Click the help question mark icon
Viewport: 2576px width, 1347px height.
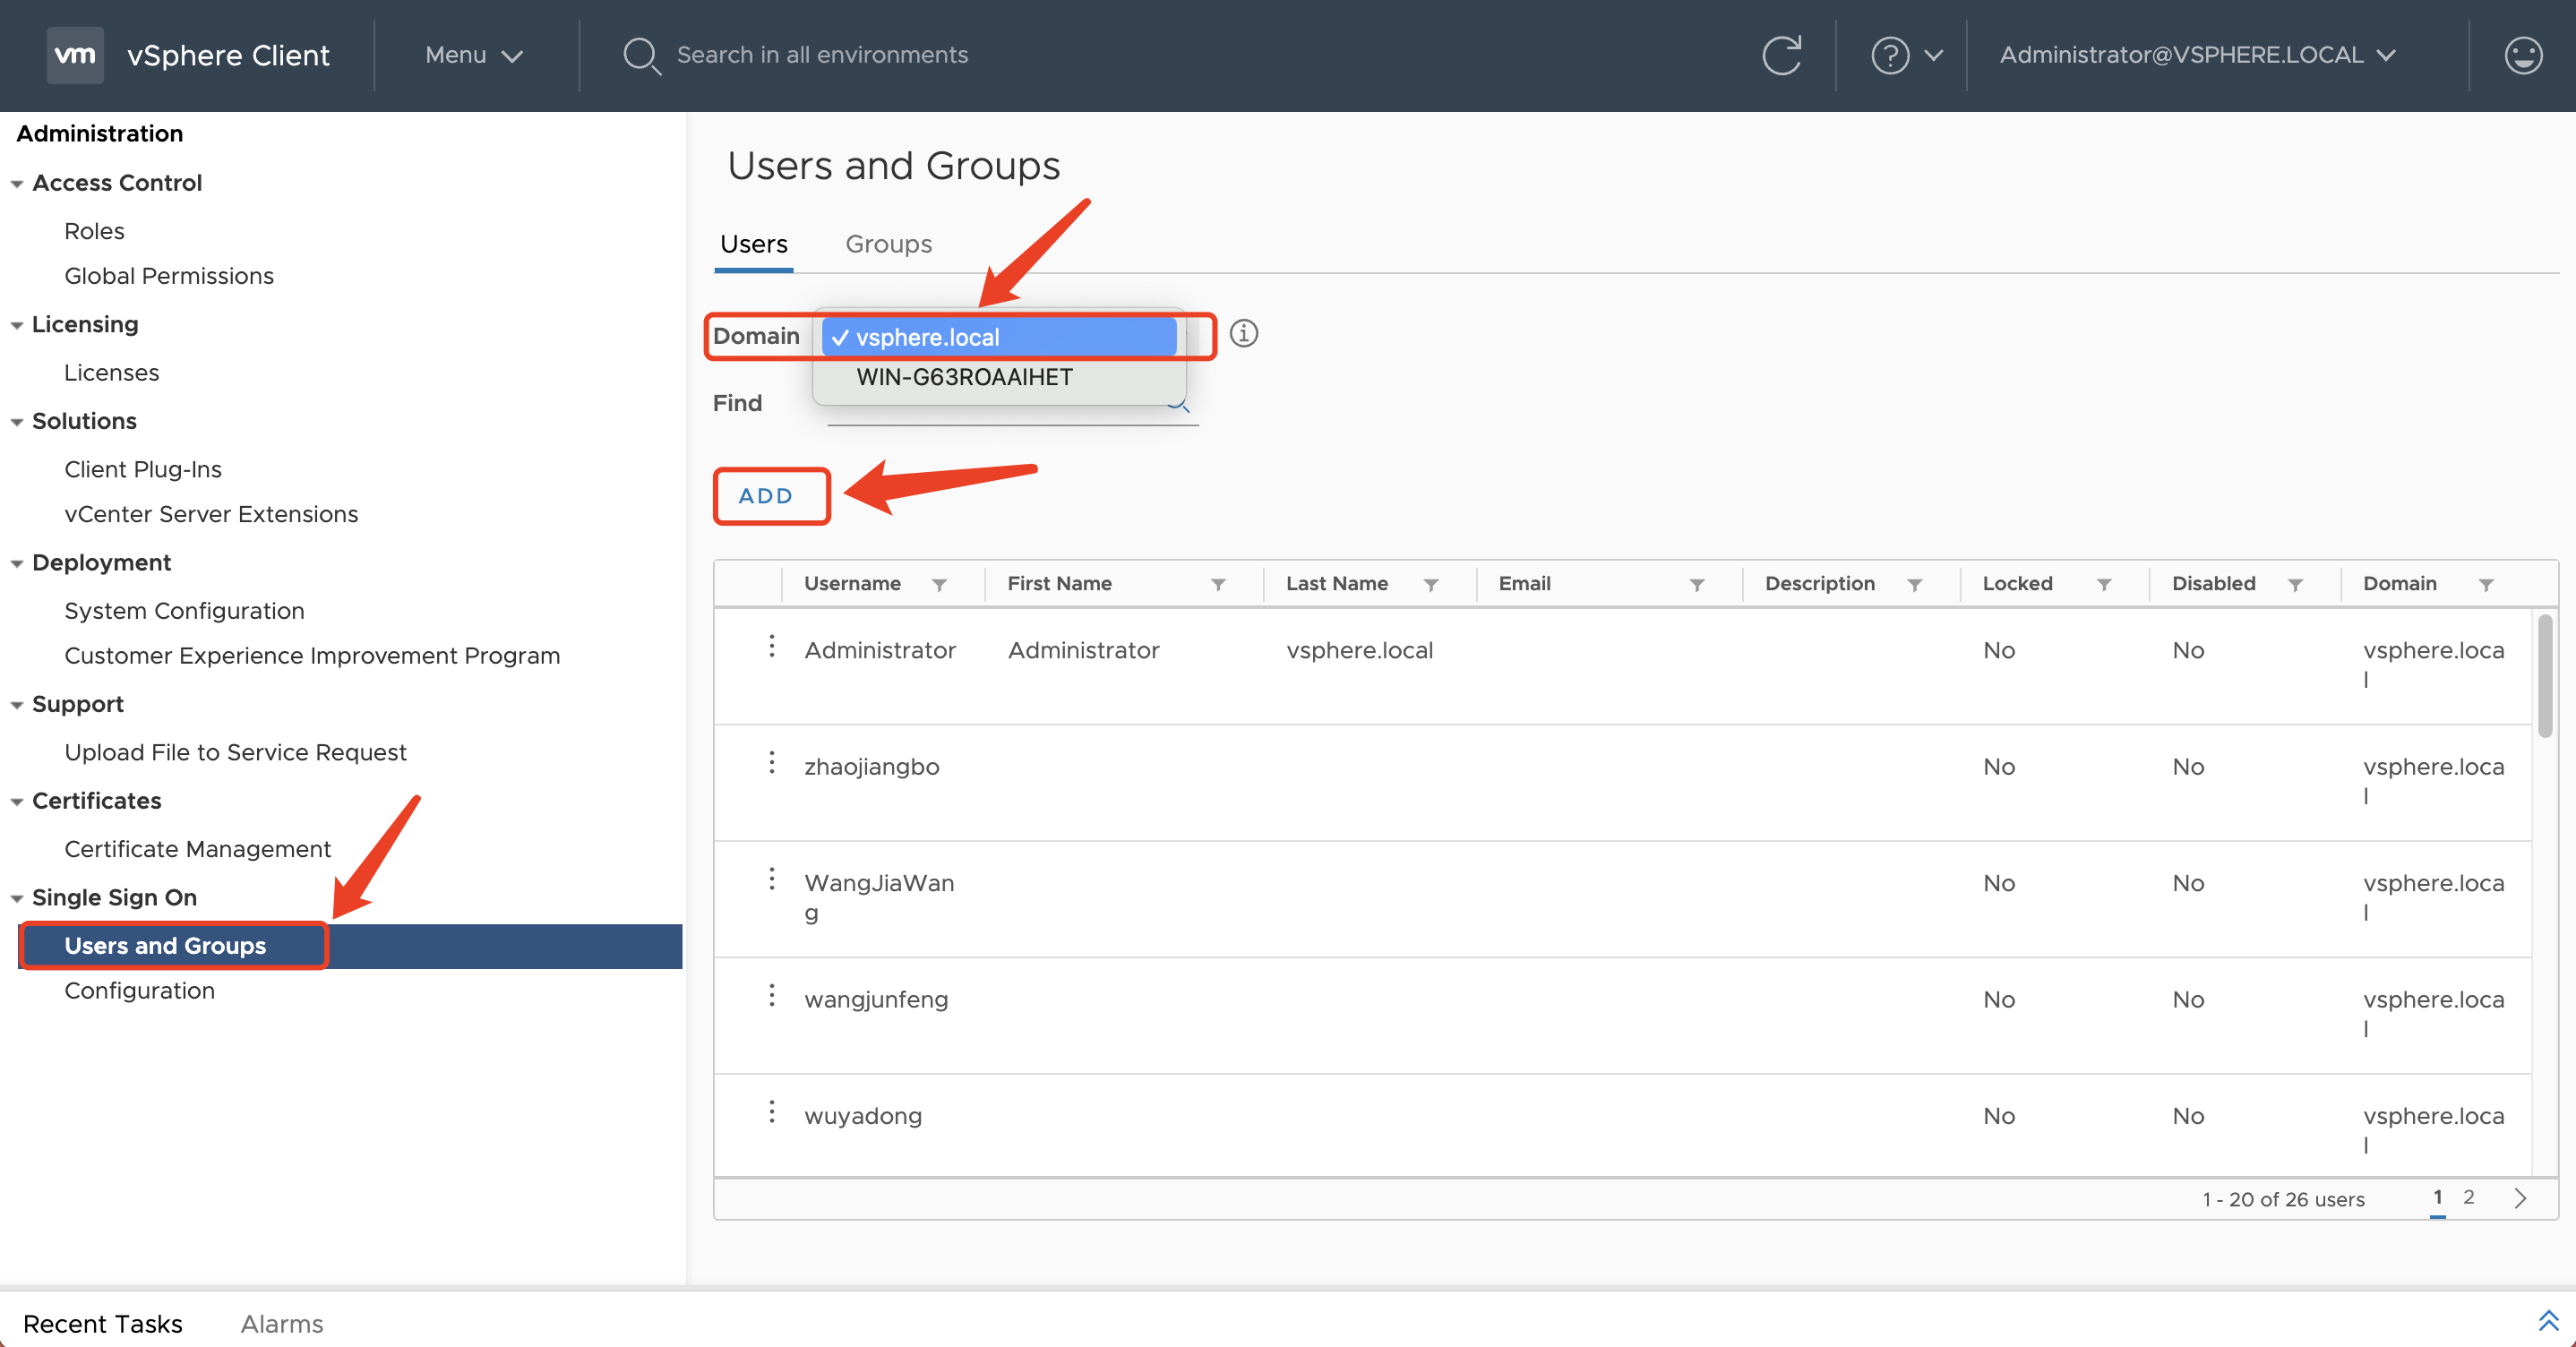(1888, 55)
